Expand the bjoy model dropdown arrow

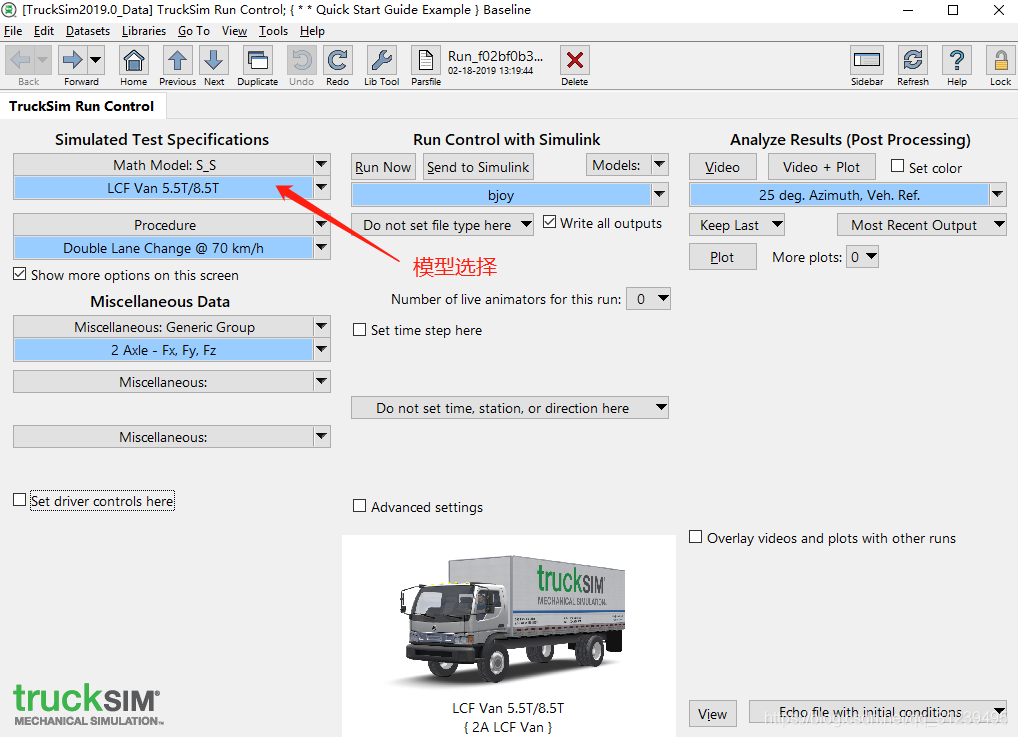[x=660, y=195]
